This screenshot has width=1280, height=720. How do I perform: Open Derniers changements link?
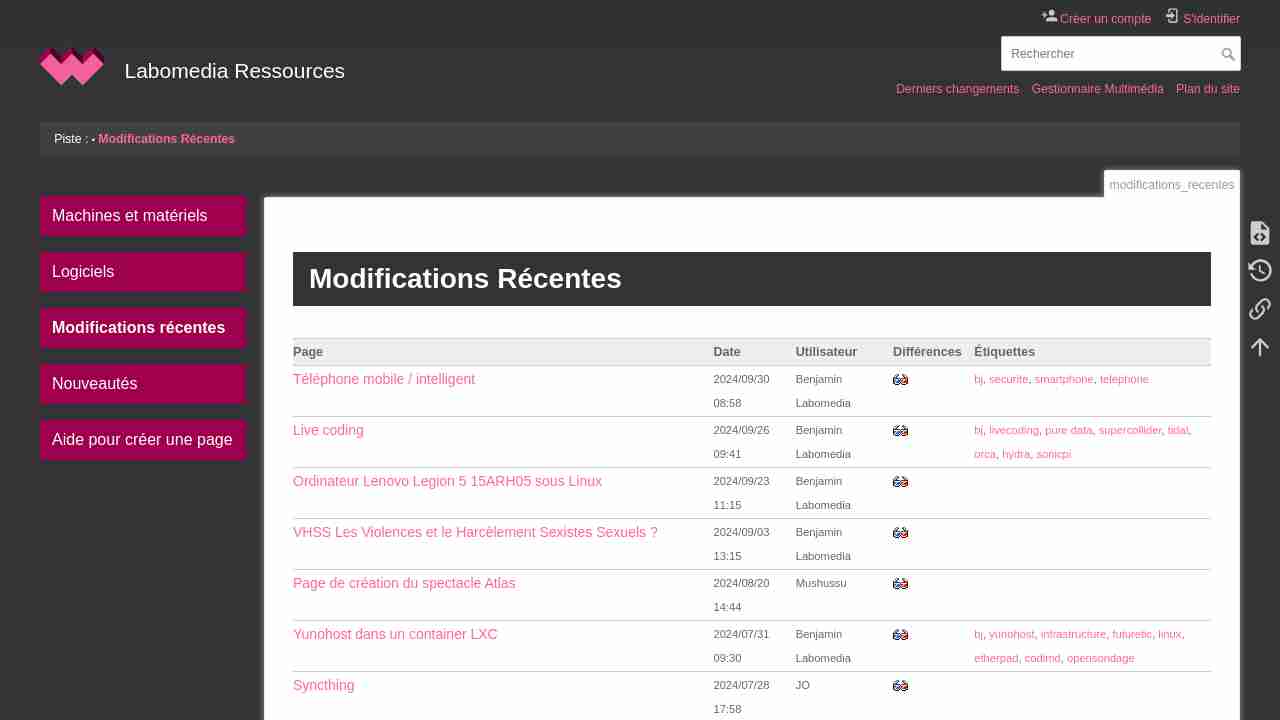point(957,89)
